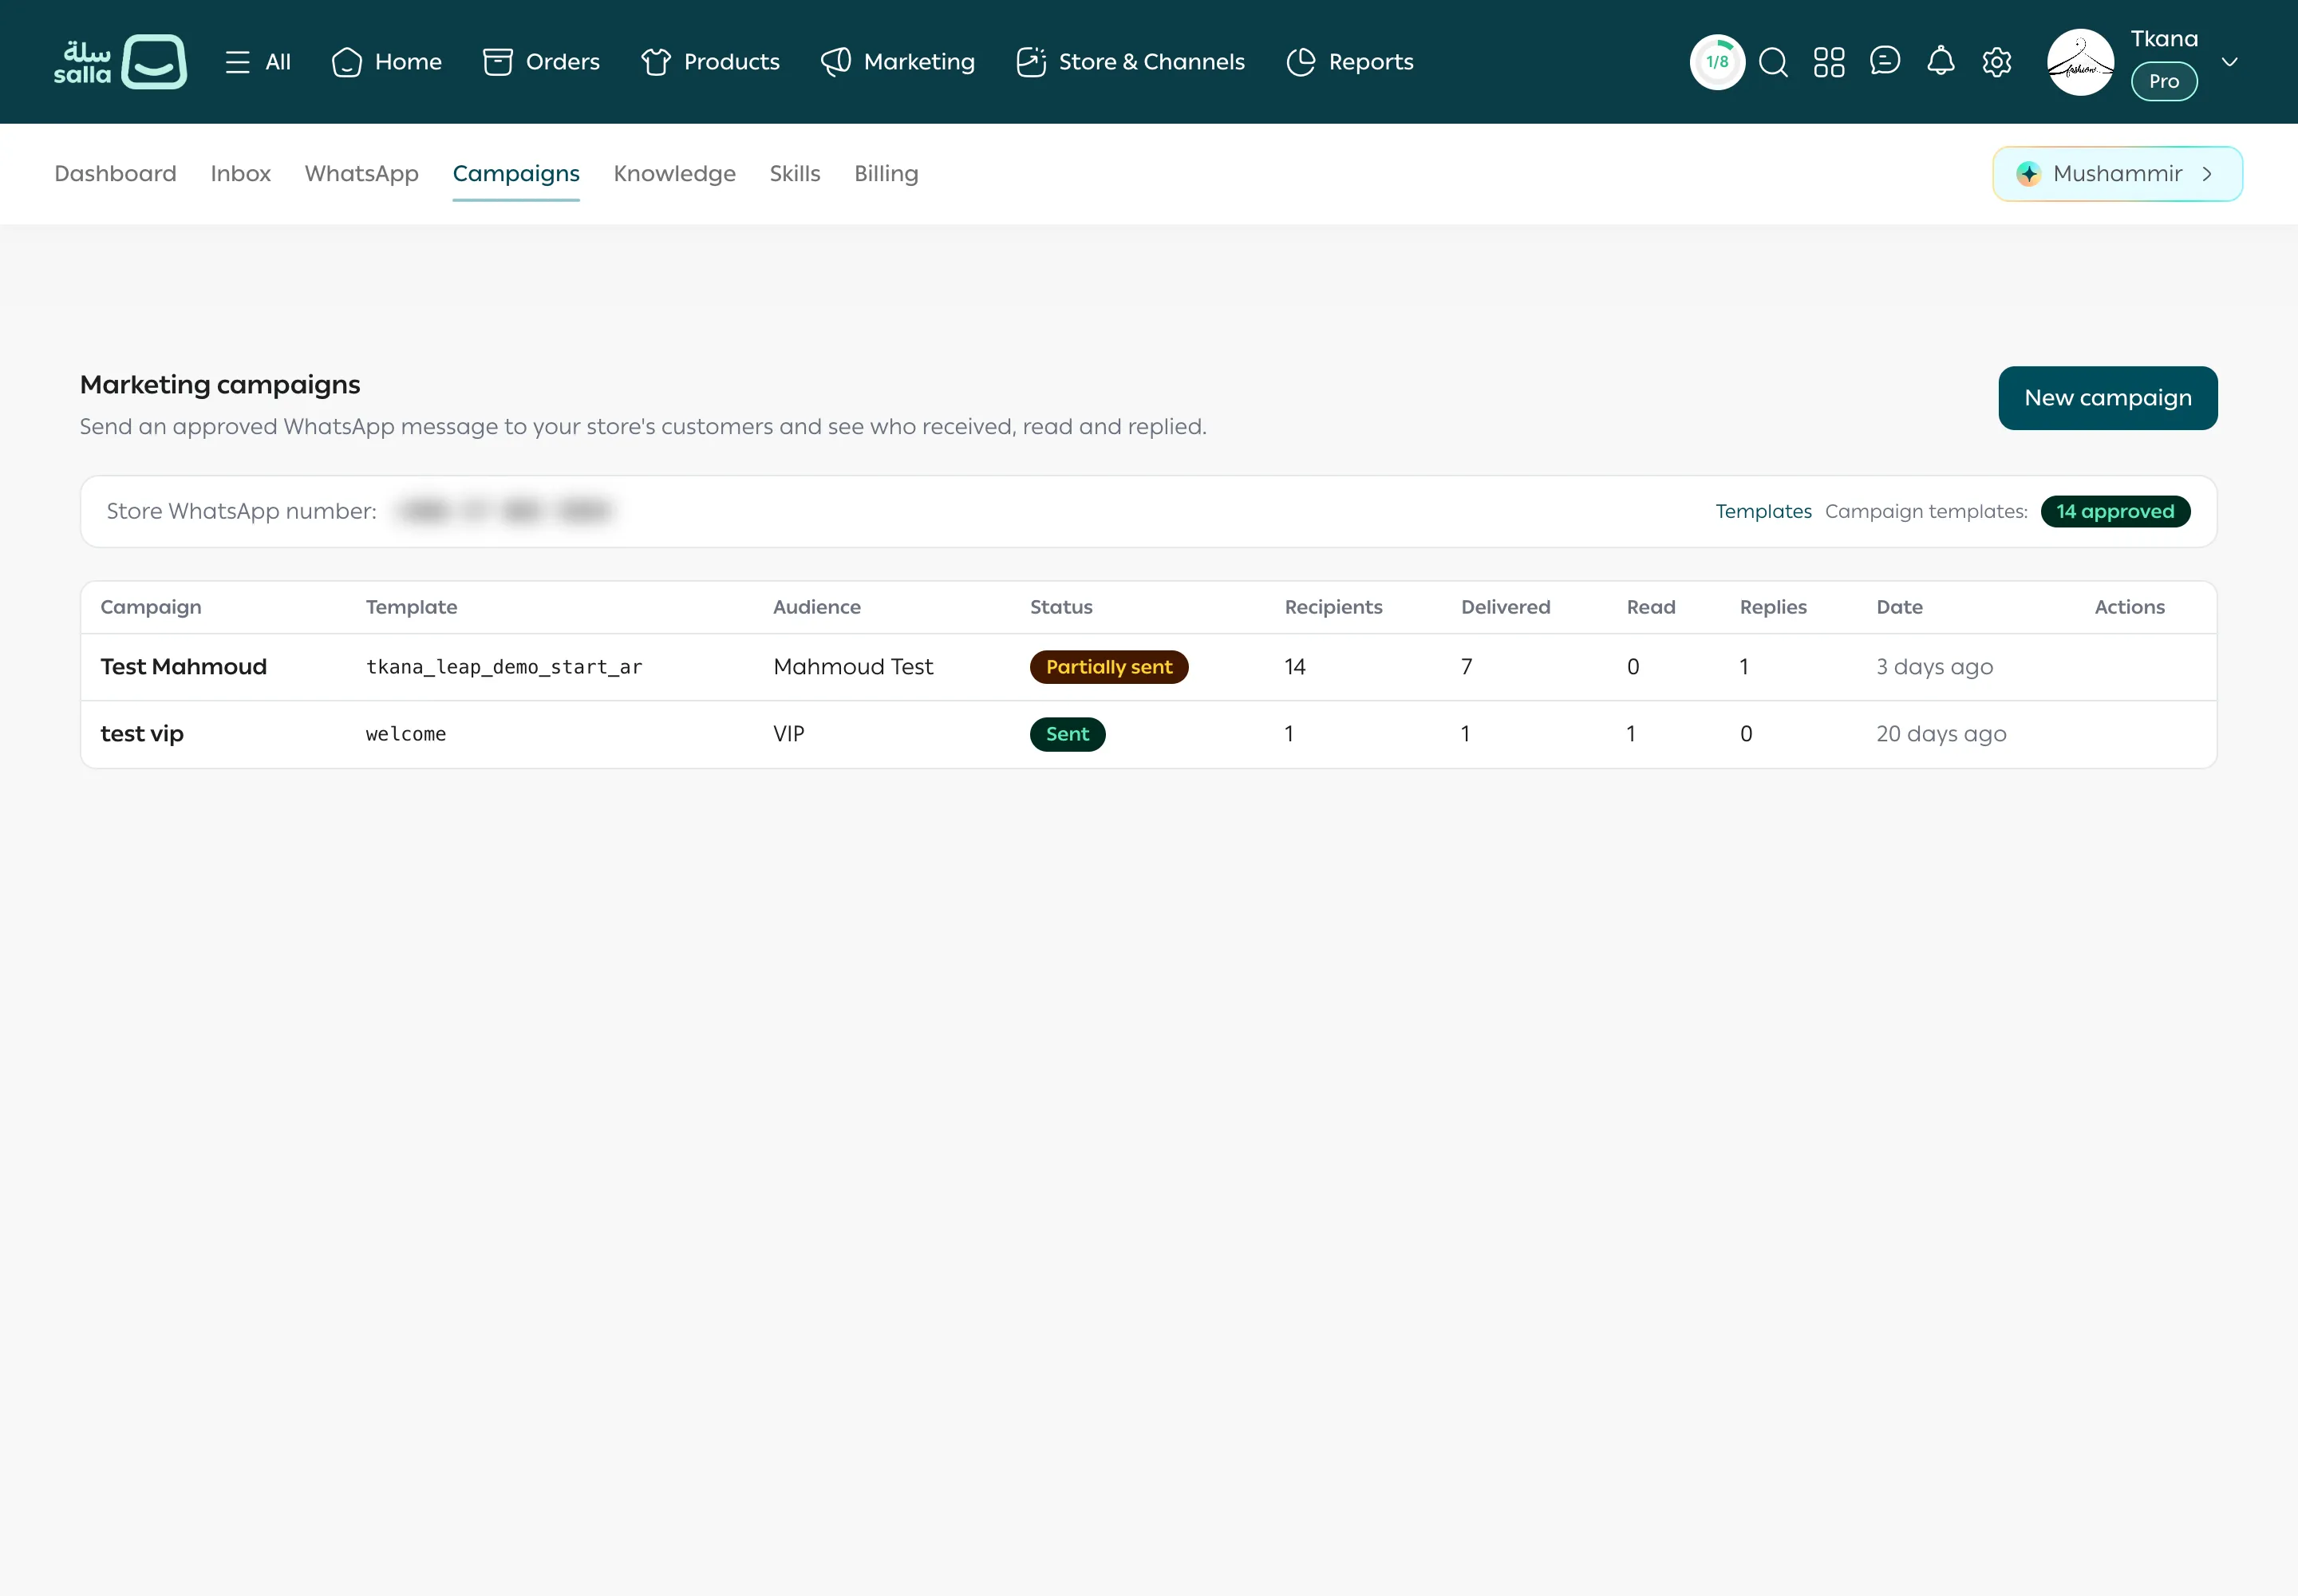Switch to the Skills tab
2298x1596 pixels.
tap(794, 174)
